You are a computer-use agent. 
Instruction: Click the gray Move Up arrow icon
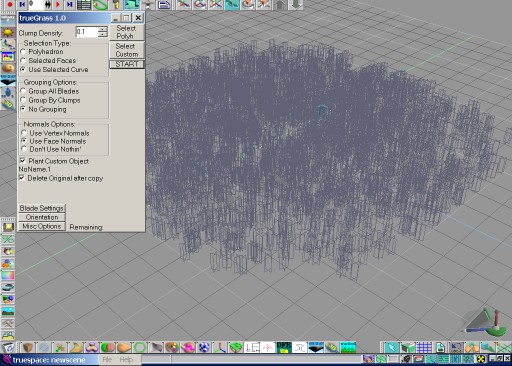coord(280,4)
